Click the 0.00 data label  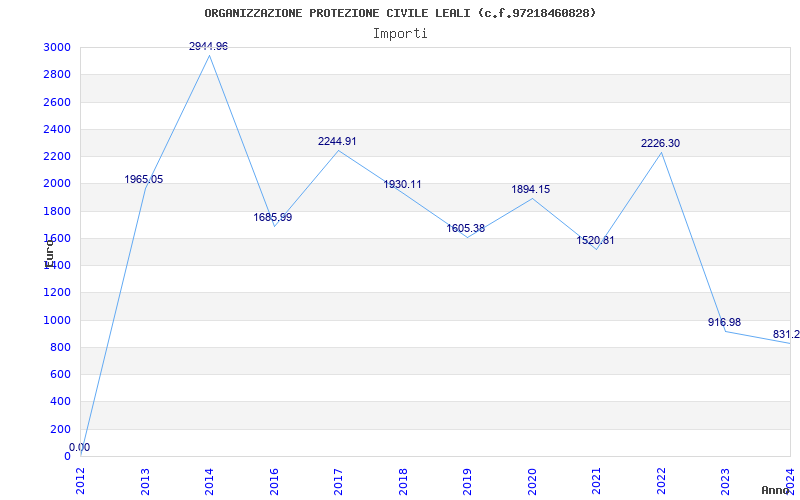tap(80, 447)
